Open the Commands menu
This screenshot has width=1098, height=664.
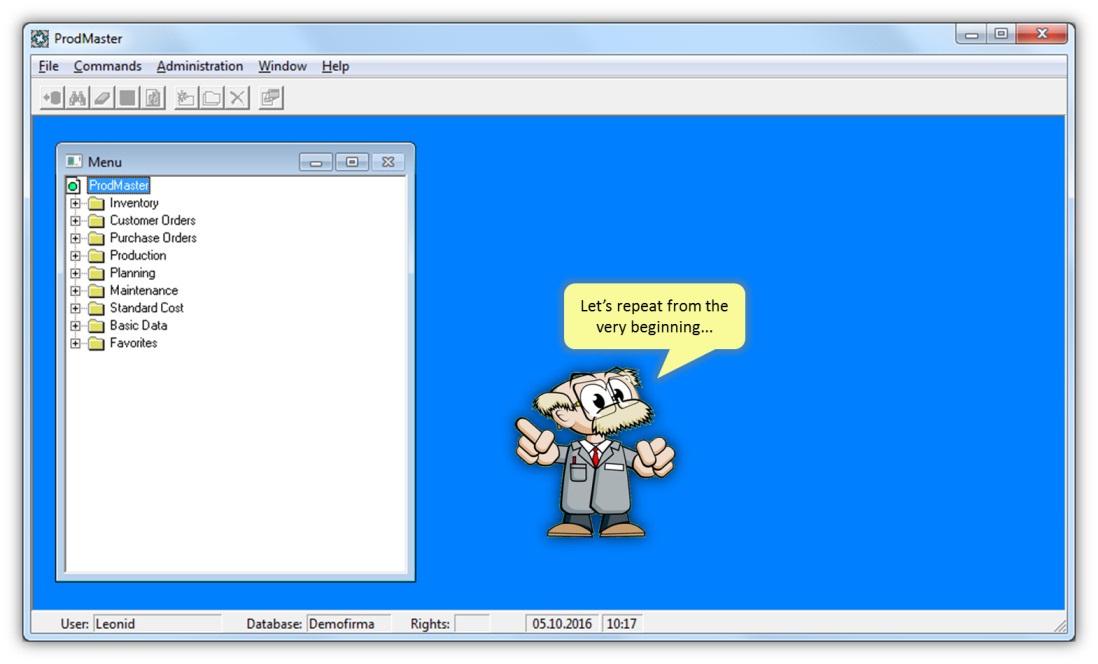[x=107, y=66]
